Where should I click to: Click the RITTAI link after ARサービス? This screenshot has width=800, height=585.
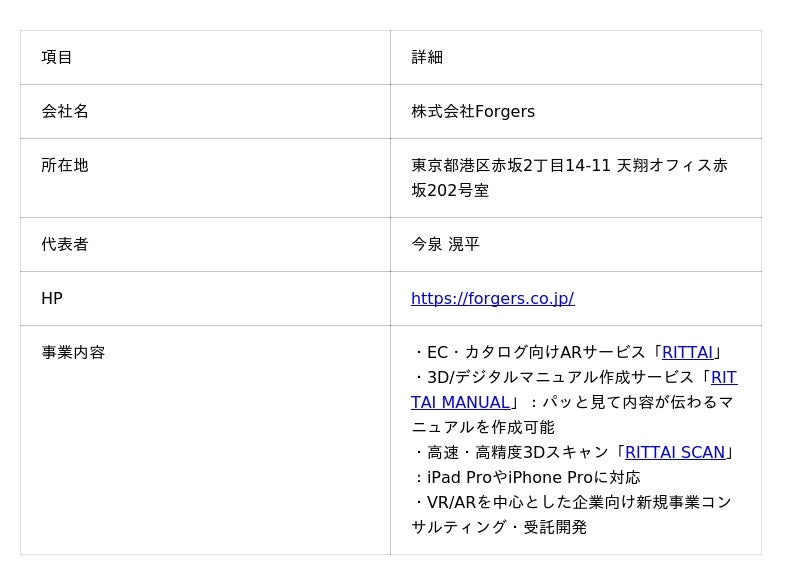687,352
